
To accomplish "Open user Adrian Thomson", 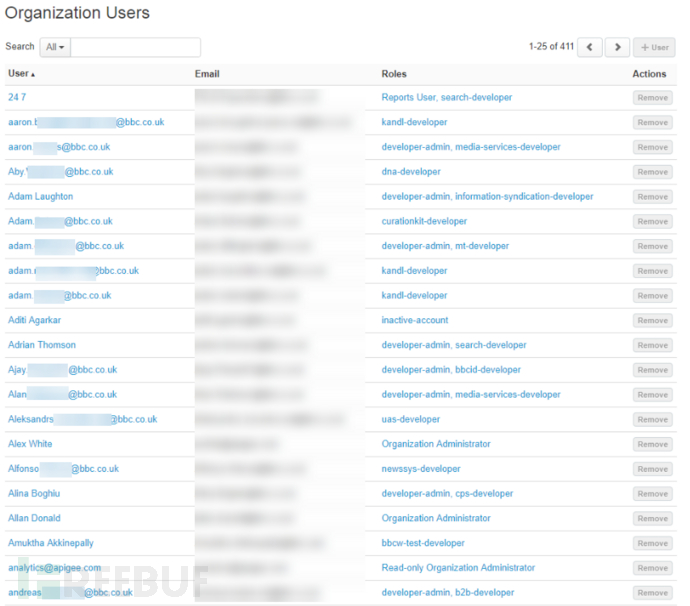I will coord(42,345).
